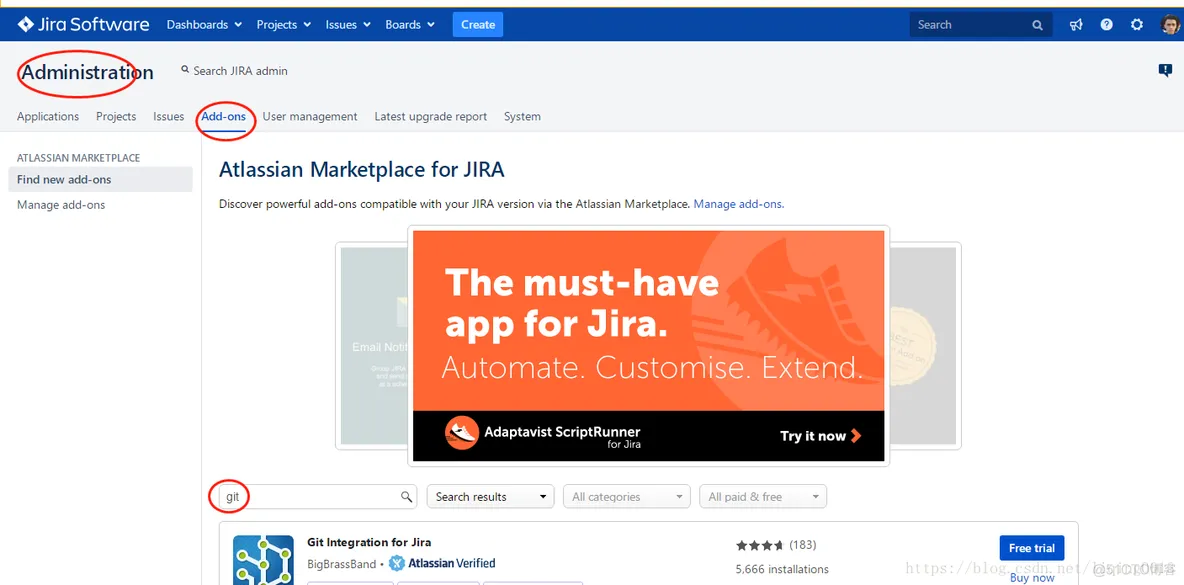Open the Dashboards dropdown menu

coord(204,24)
